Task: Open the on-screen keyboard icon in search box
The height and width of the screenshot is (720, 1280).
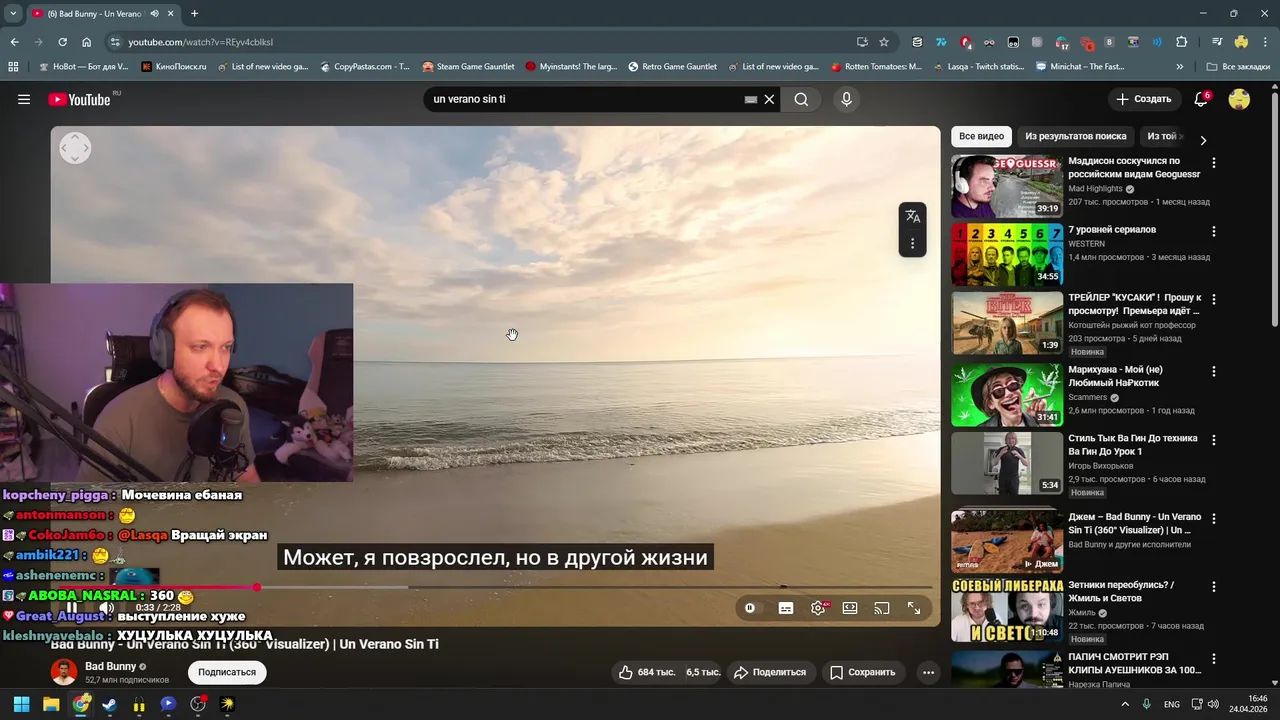Action: [x=751, y=99]
